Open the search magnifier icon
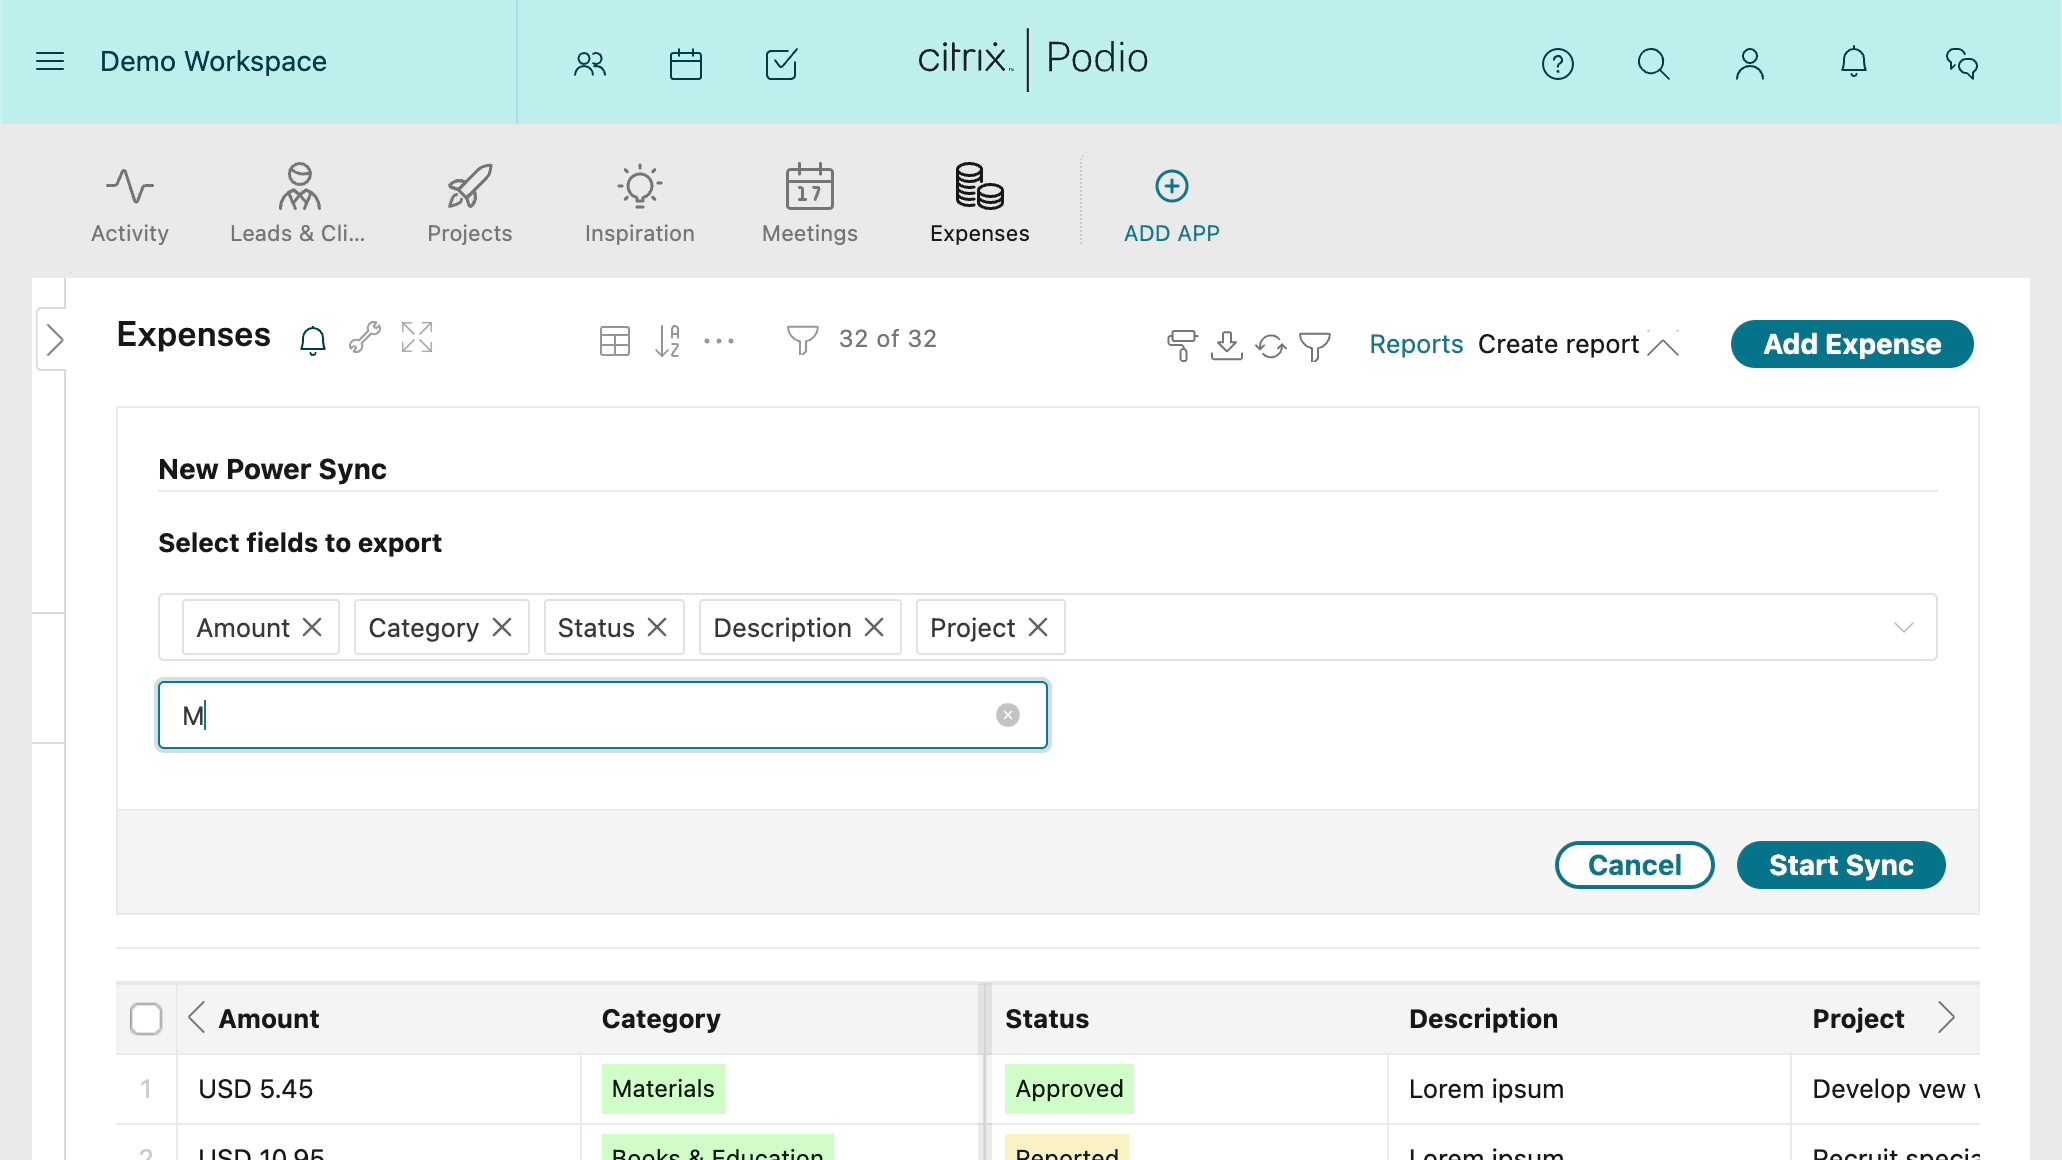 [x=1653, y=64]
